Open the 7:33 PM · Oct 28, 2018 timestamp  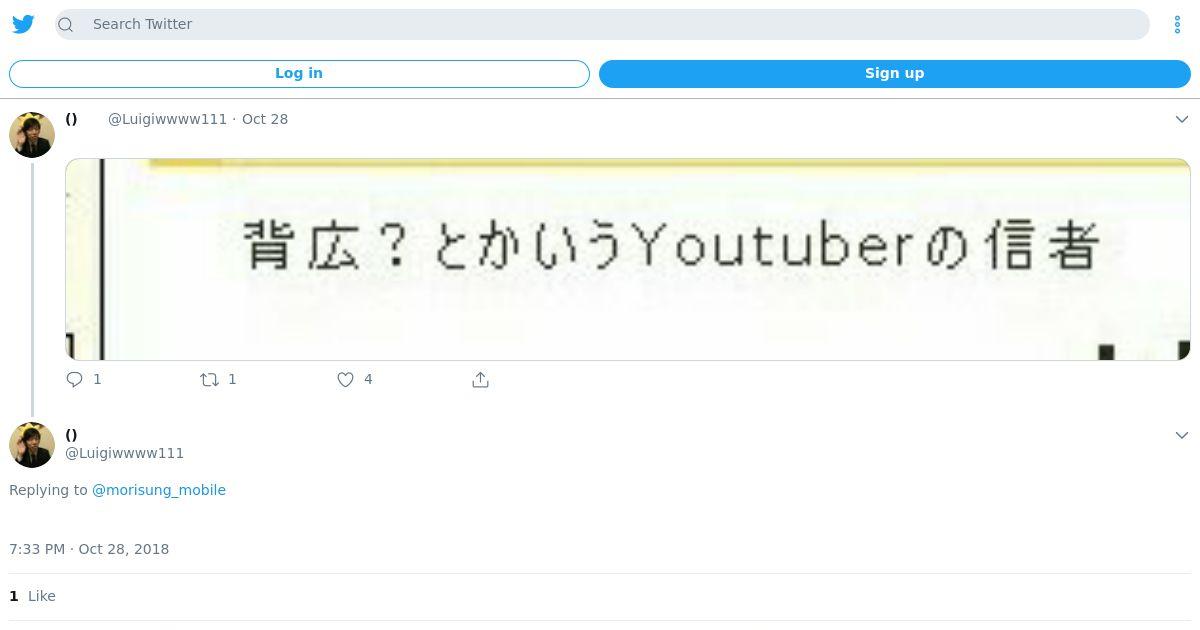coord(89,549)
